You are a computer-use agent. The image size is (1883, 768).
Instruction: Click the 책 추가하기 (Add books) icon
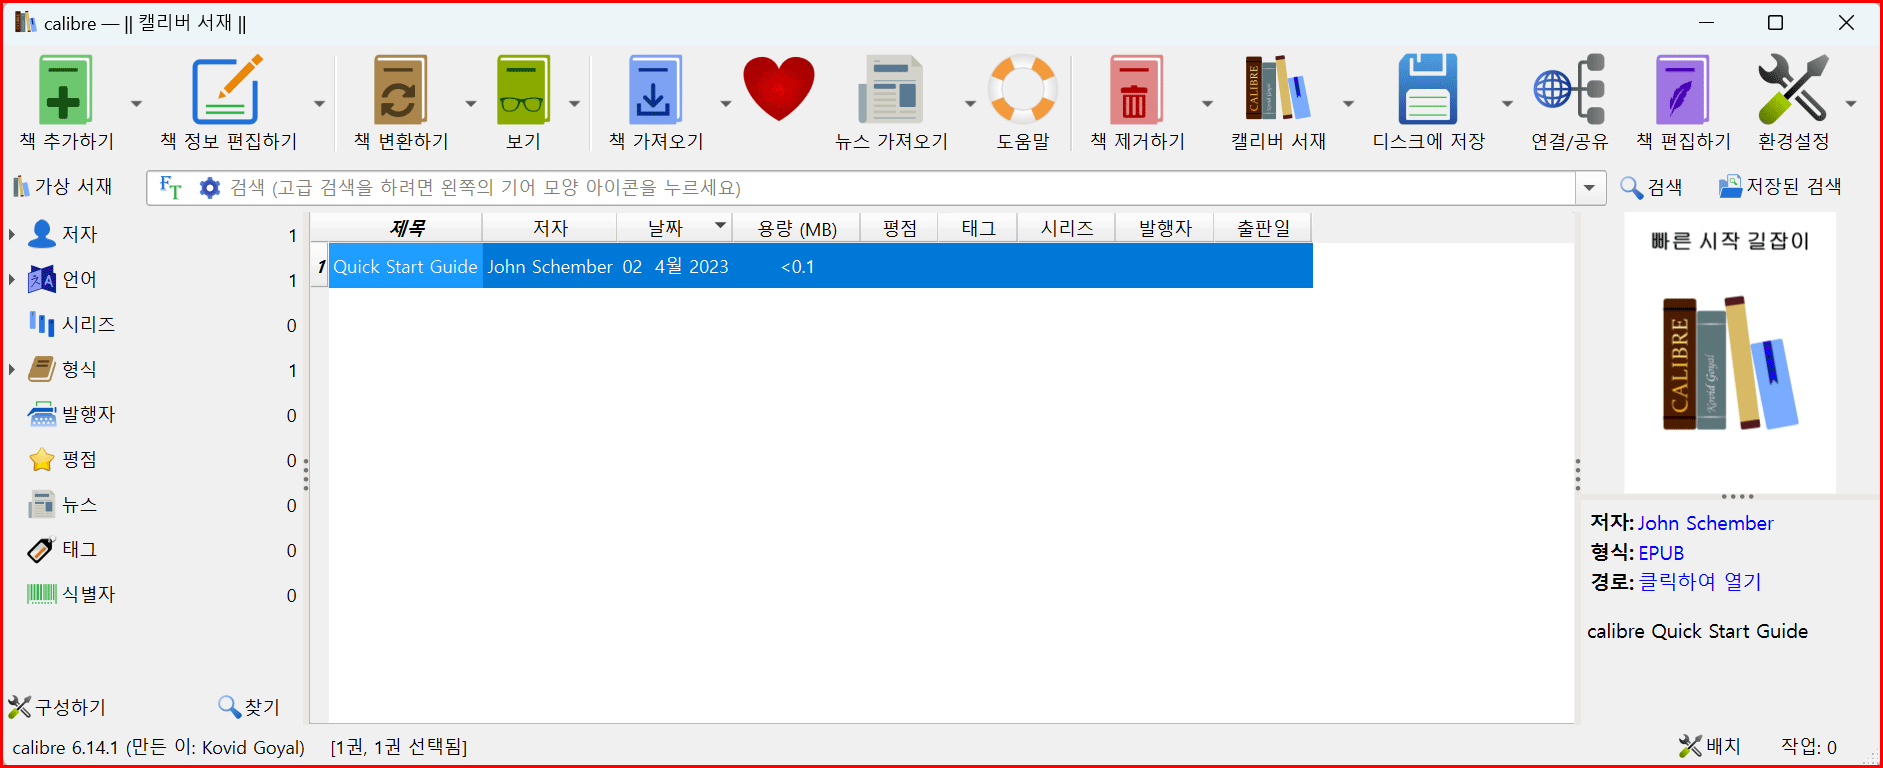point(66,90)
